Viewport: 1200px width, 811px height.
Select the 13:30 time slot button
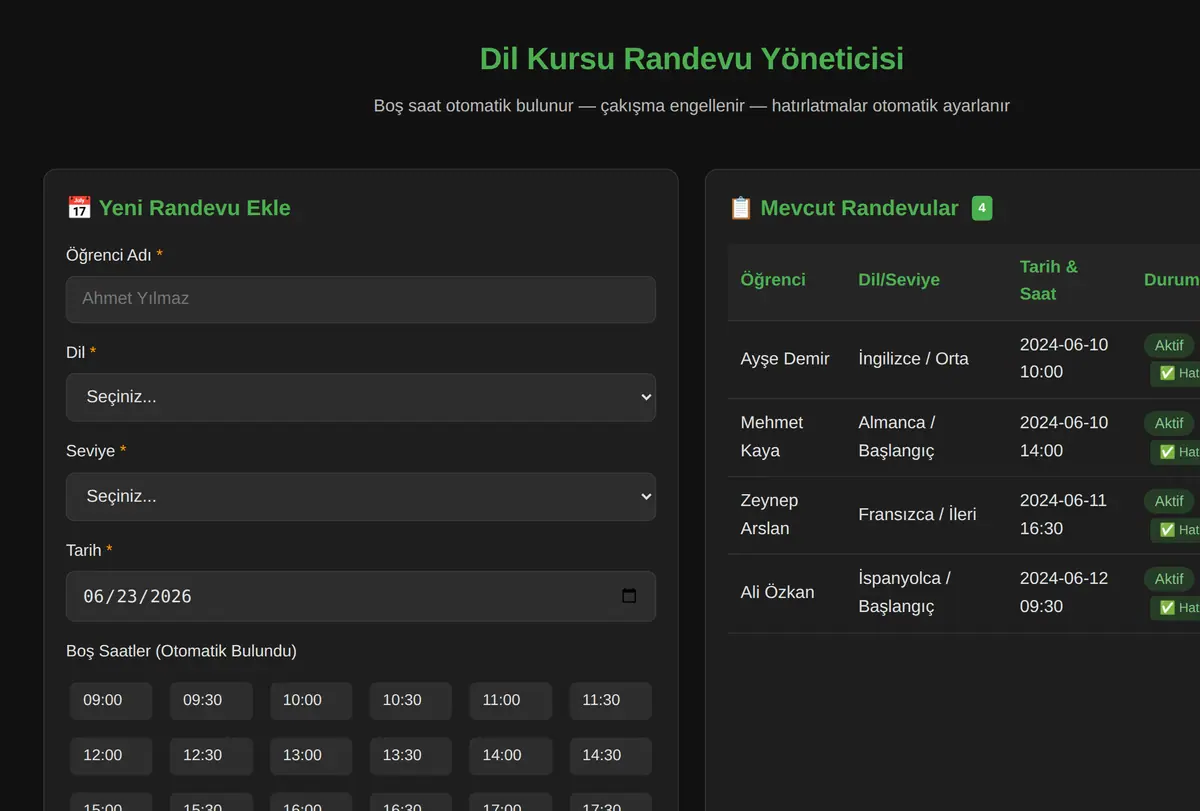tap(411, 755)
